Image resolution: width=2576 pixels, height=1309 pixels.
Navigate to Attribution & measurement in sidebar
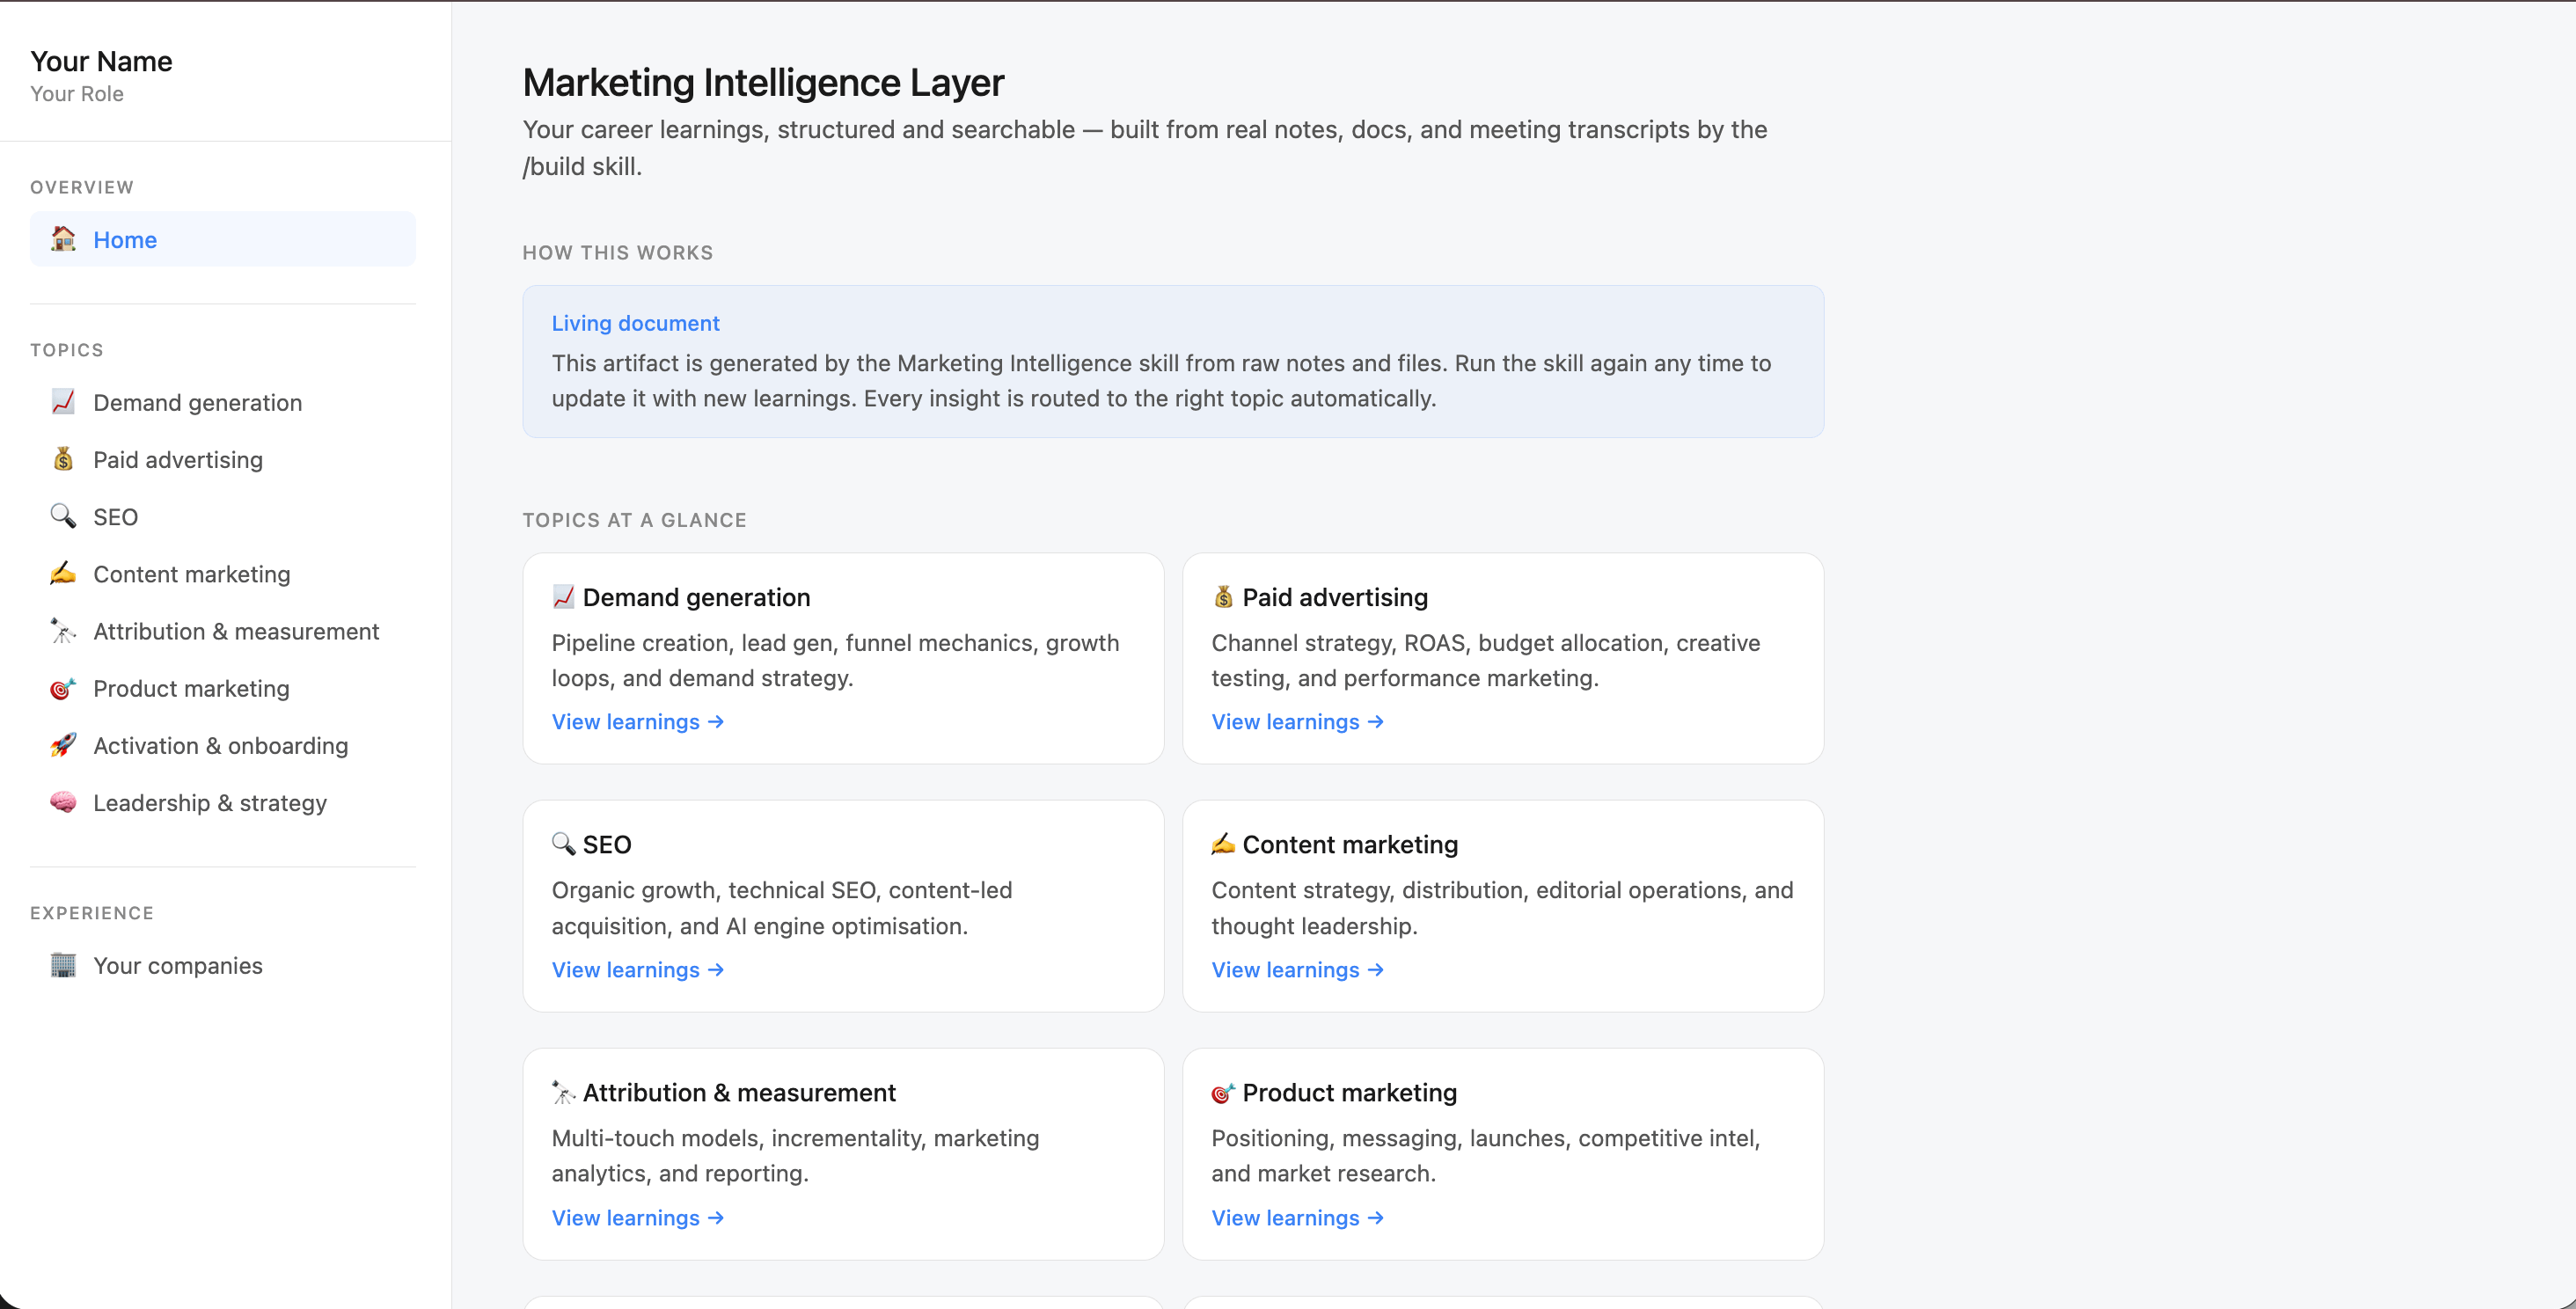[x=223, y=631]
